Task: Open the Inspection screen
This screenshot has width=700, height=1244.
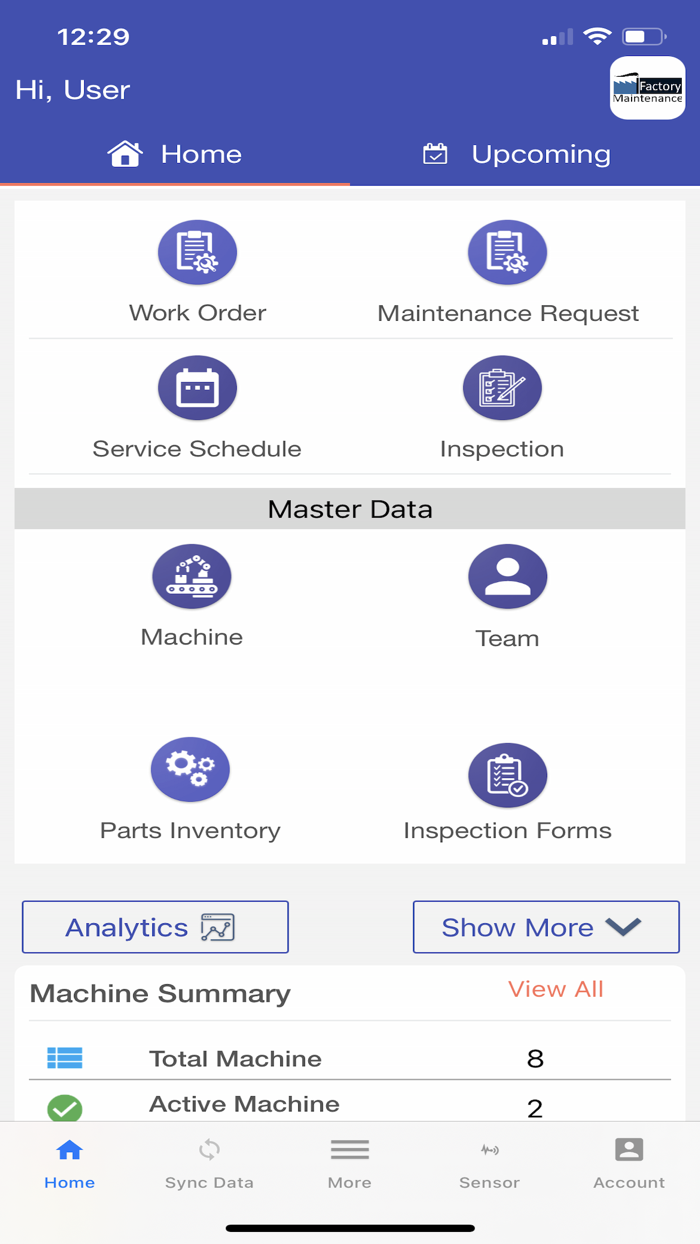Action: pos(502,405)
